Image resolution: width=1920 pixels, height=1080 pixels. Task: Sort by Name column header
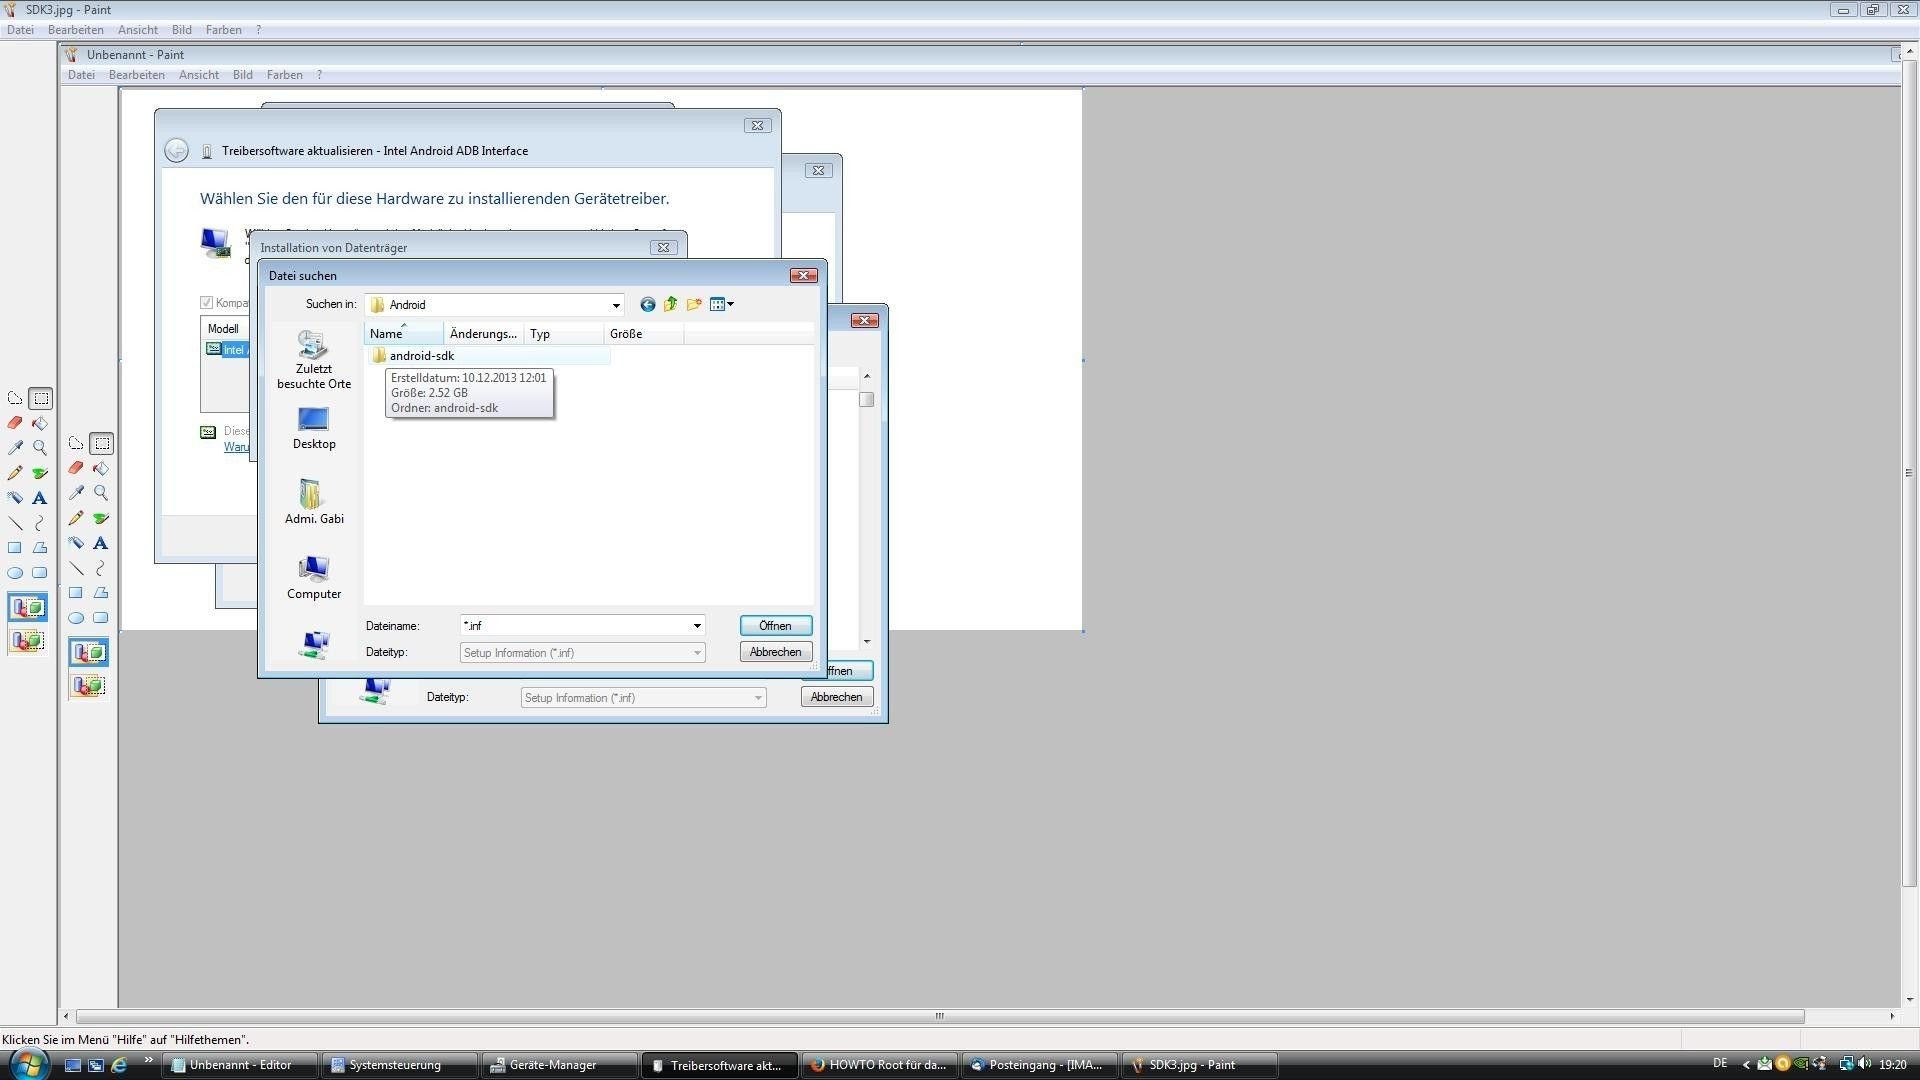[x=404, y=334]
